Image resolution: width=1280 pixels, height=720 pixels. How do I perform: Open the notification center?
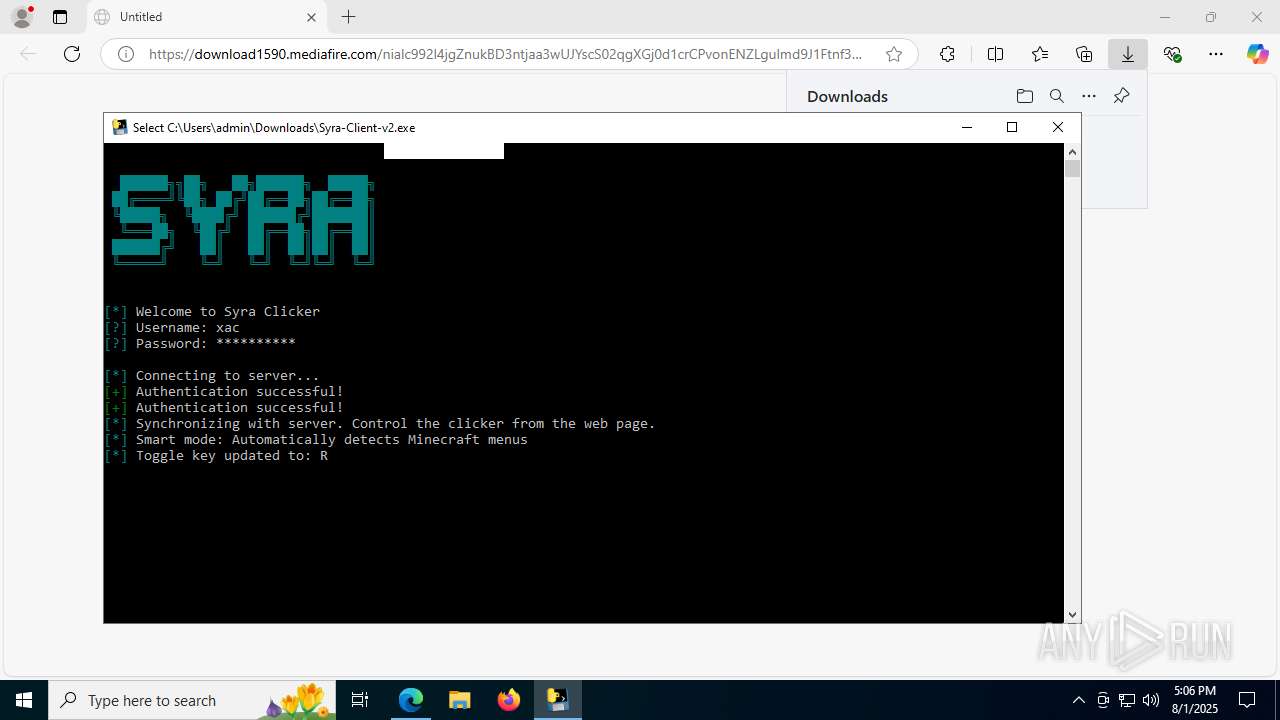coord(1247,700)
